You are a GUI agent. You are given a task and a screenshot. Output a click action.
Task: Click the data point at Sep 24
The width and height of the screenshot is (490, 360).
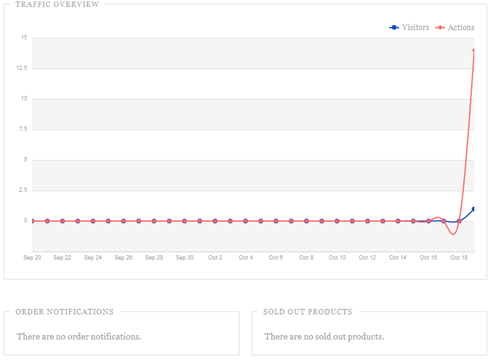[x=93, y=221]
